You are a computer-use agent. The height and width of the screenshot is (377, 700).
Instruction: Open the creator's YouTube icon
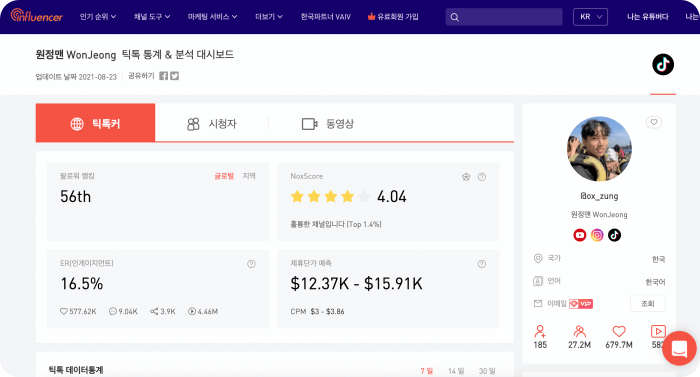tap(579, 235)
